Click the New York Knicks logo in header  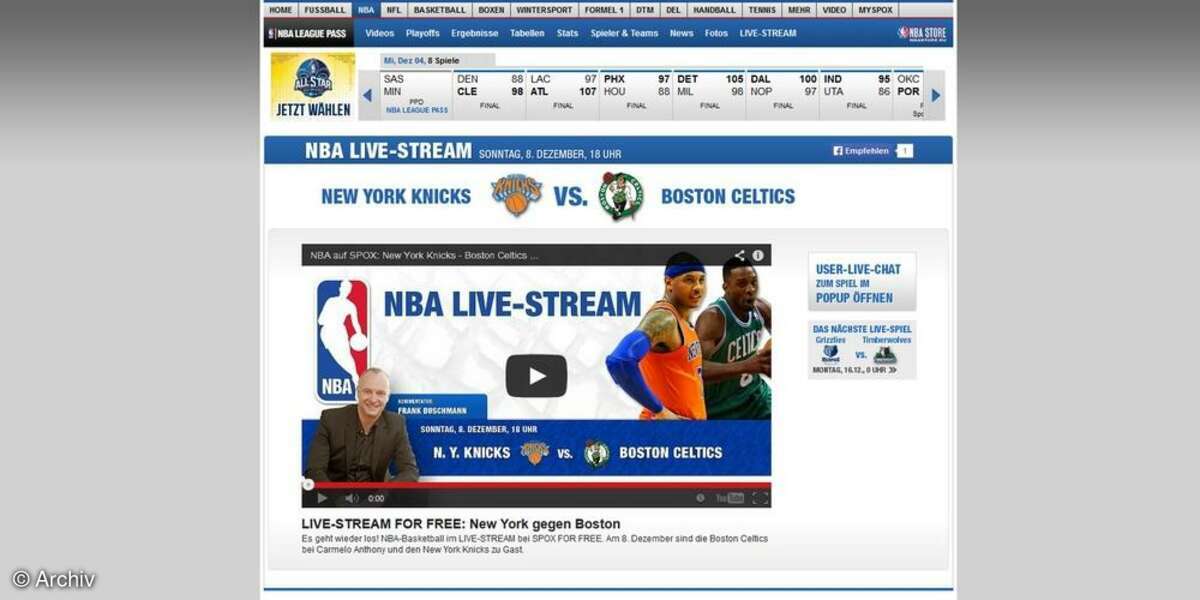pyautogui.click(x=516, y=195)
